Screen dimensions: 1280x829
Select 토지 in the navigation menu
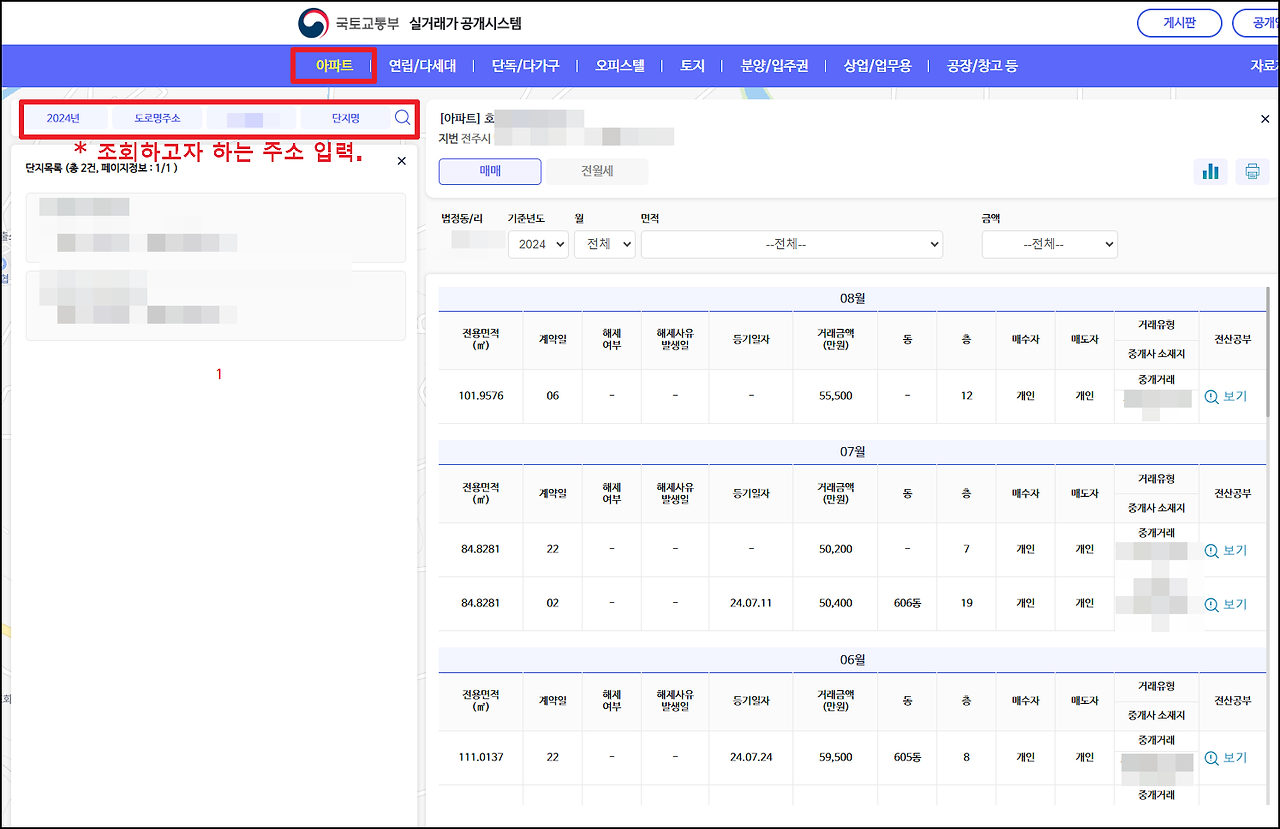click(690, 65)
